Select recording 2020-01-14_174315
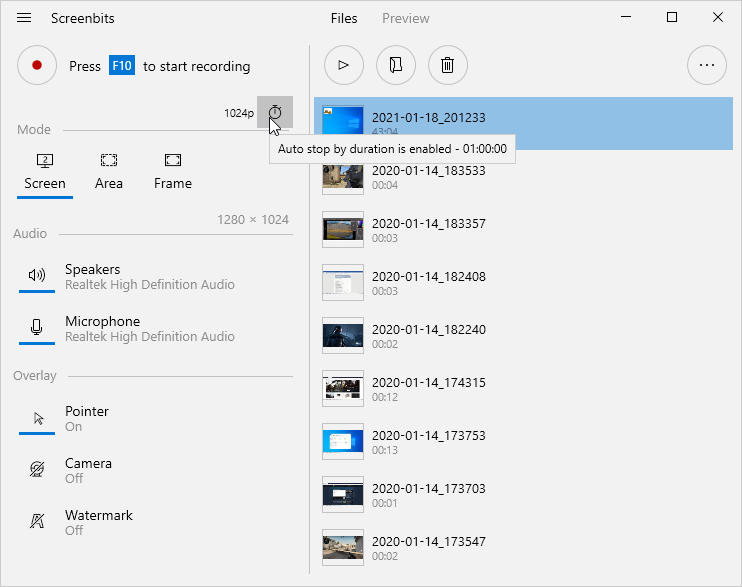This screenshot has width=742, height=587. (523, 389)
